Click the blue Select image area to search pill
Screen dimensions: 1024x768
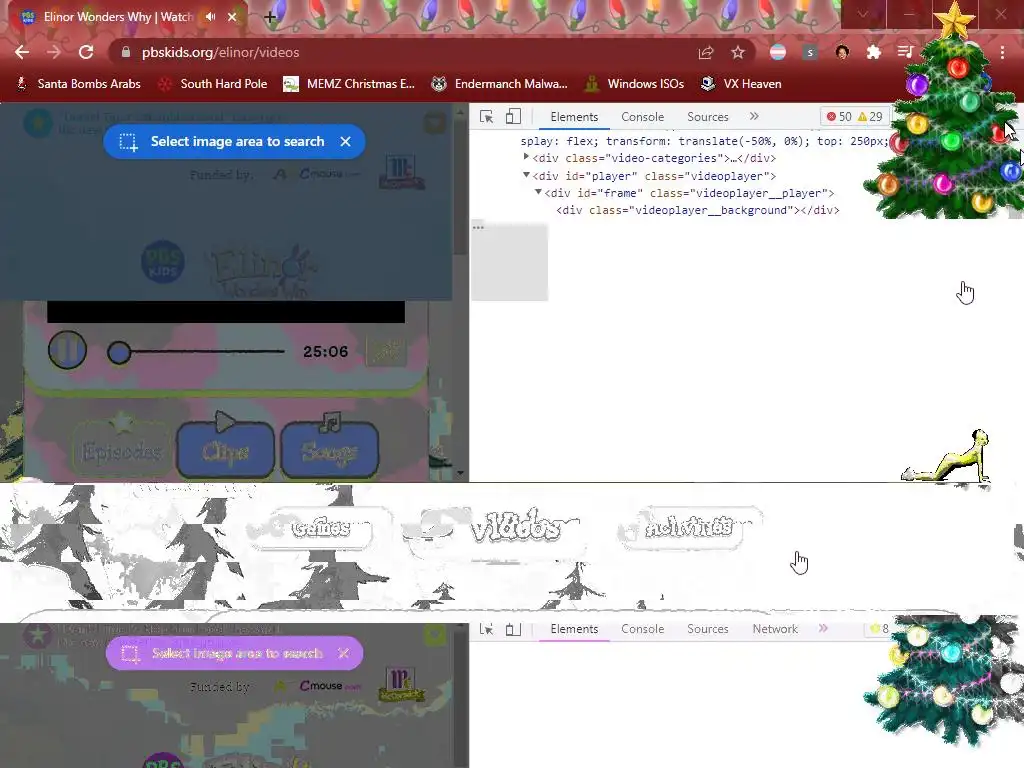pos(234,141)
